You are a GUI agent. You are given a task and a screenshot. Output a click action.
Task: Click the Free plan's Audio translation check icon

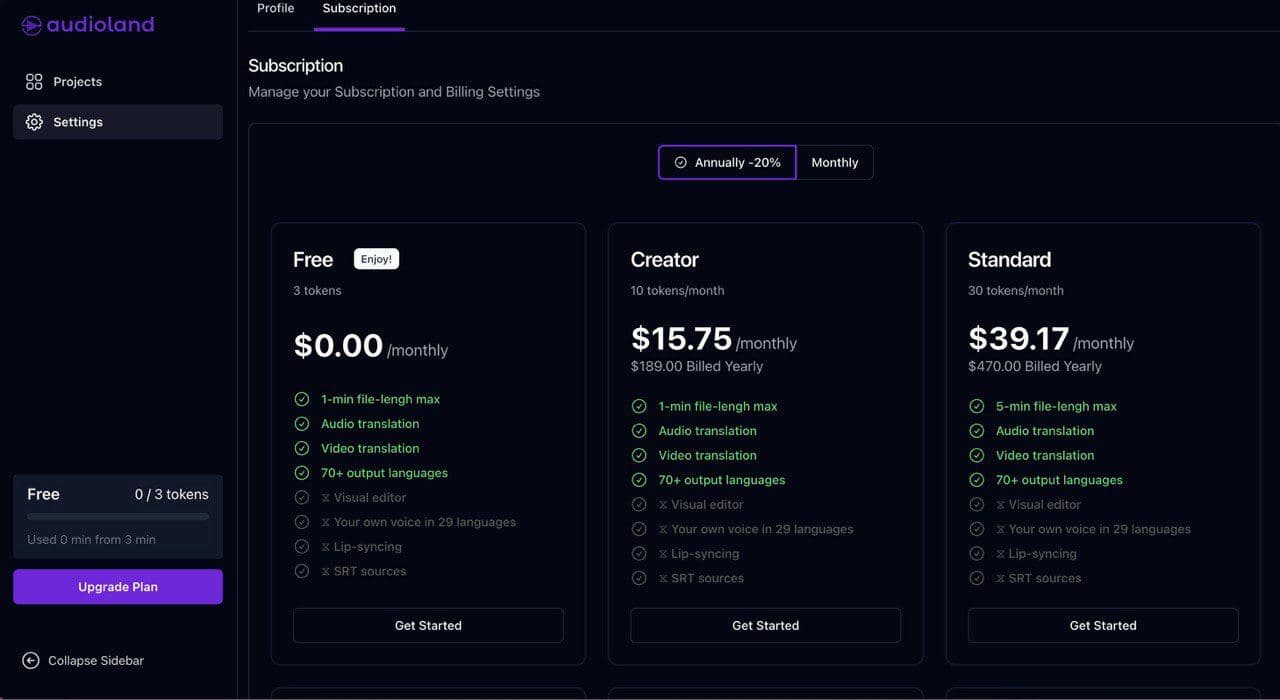[x=302, y=424]
